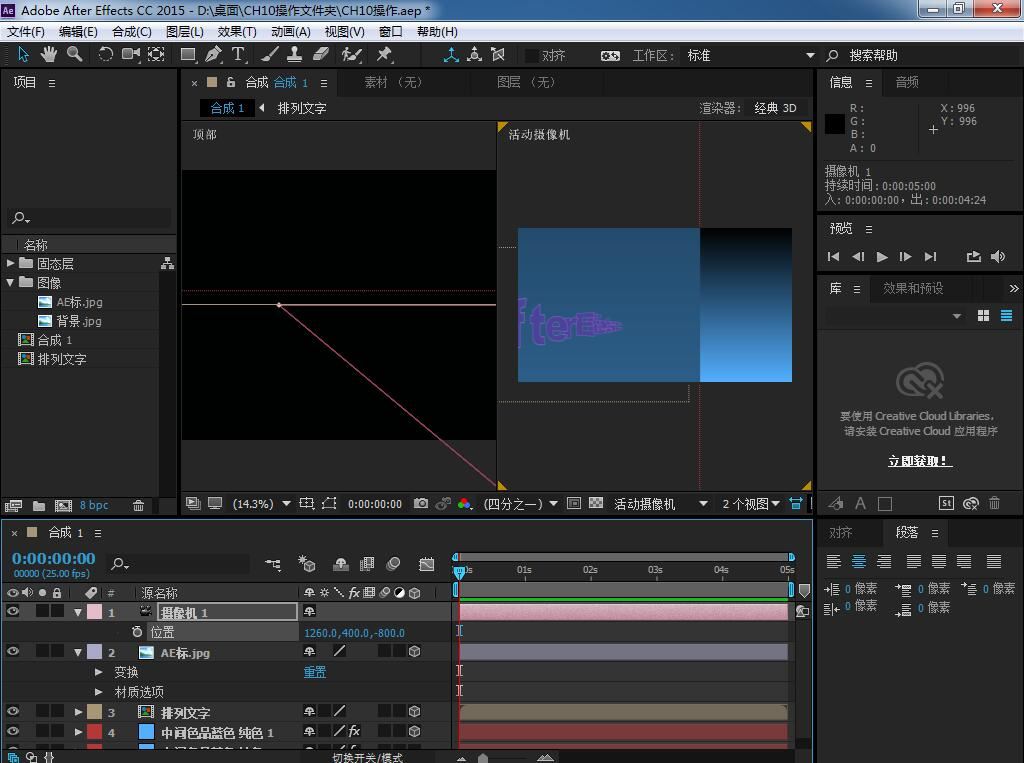This screenshot has width=1024, height=763.
Task: Select the Roto Brush tool
Action: tap(351, 54)
